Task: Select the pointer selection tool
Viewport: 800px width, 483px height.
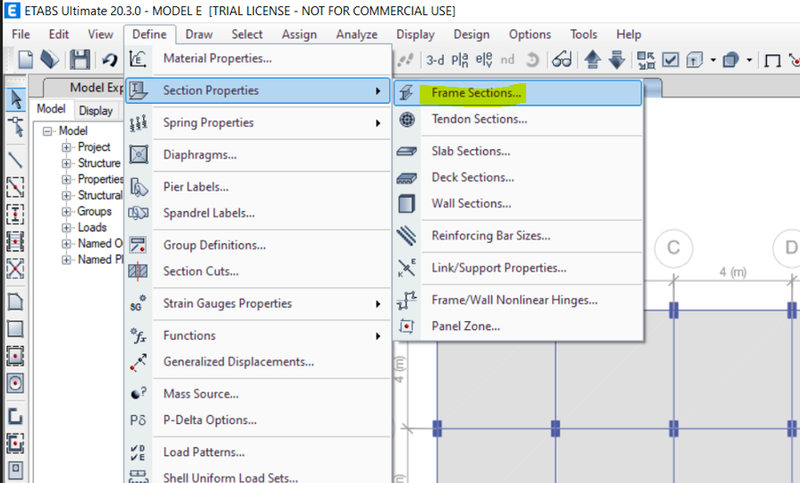Action: (16, 99)
